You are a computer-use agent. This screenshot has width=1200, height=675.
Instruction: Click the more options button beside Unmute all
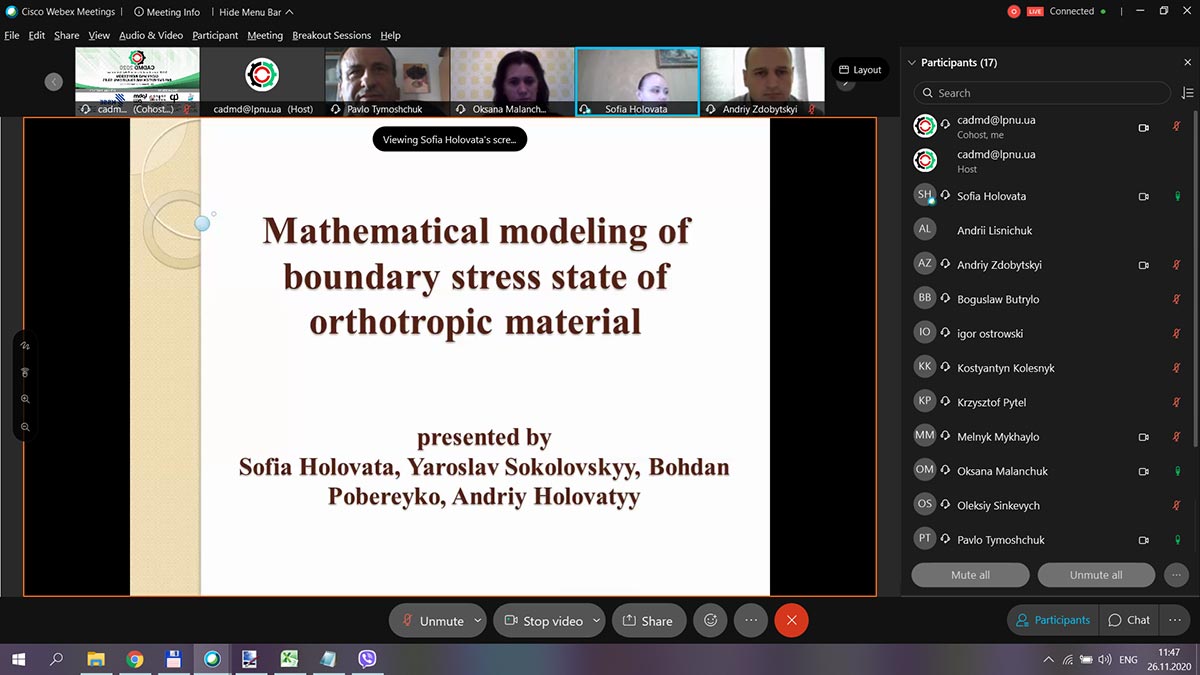click(x=1176, y=575)
